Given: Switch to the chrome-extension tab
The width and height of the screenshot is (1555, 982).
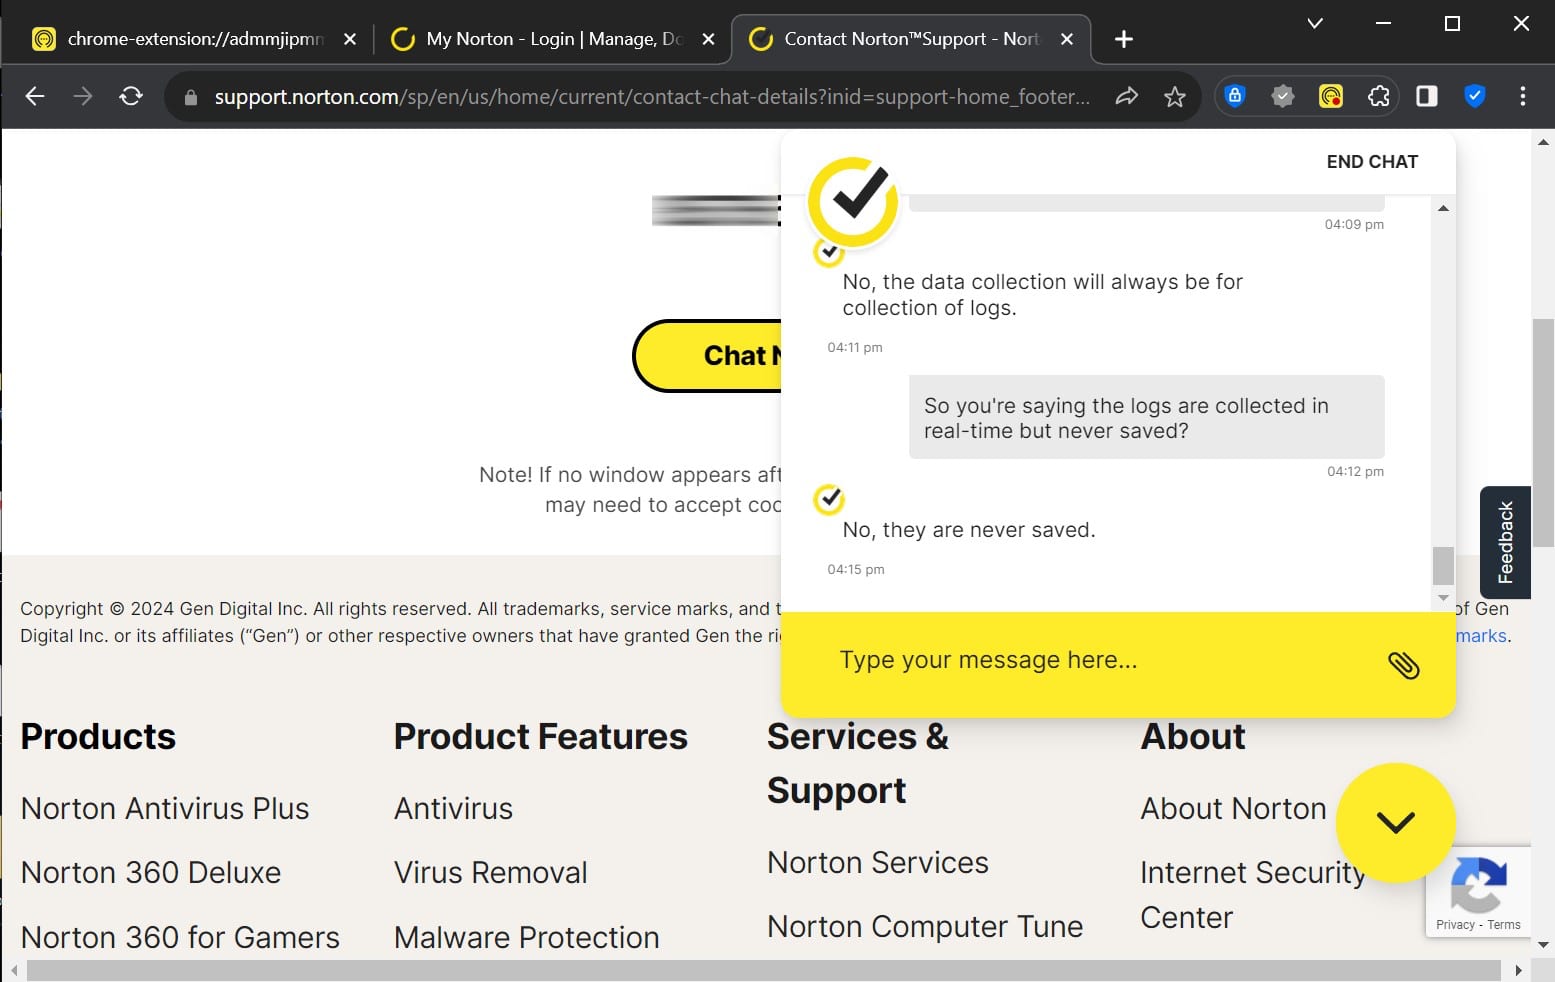Looking at the screenshot, I should coord(195,39).
